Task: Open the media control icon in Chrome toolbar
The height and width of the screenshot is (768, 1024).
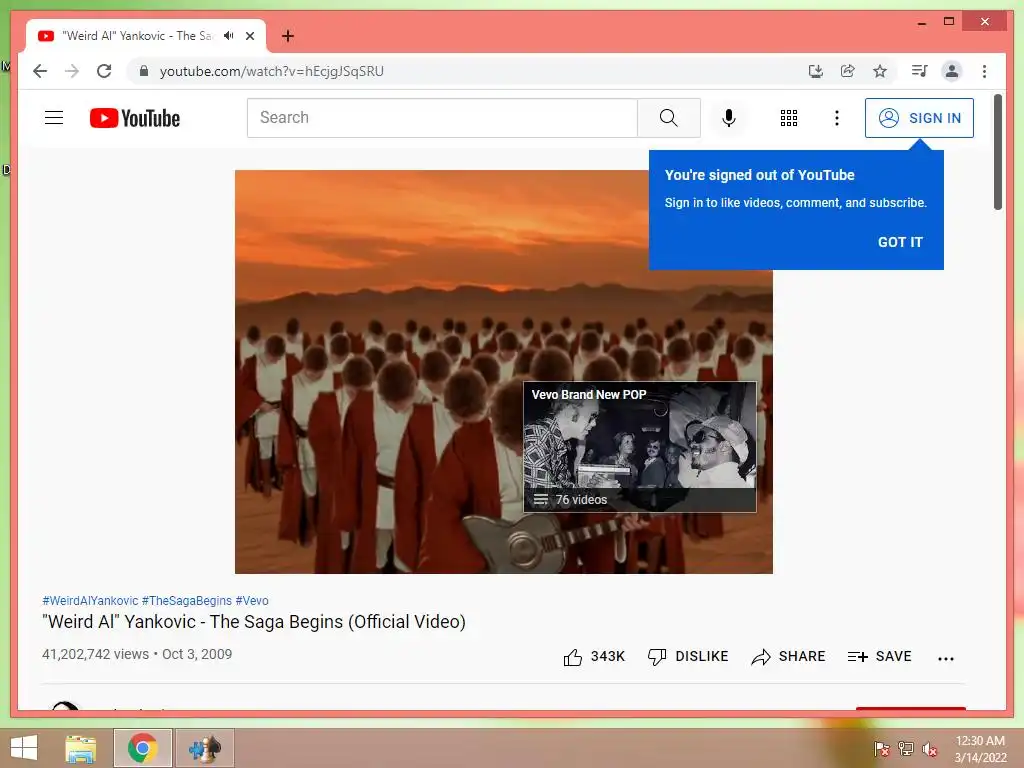Action: coord(920,71)
